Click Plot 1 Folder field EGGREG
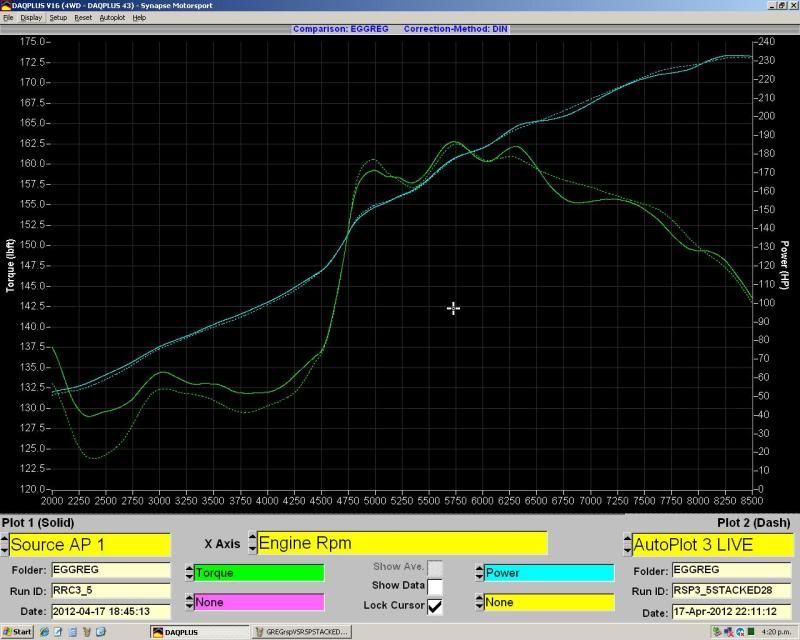The width and height of the screenshot is (800, 640). 111,570
